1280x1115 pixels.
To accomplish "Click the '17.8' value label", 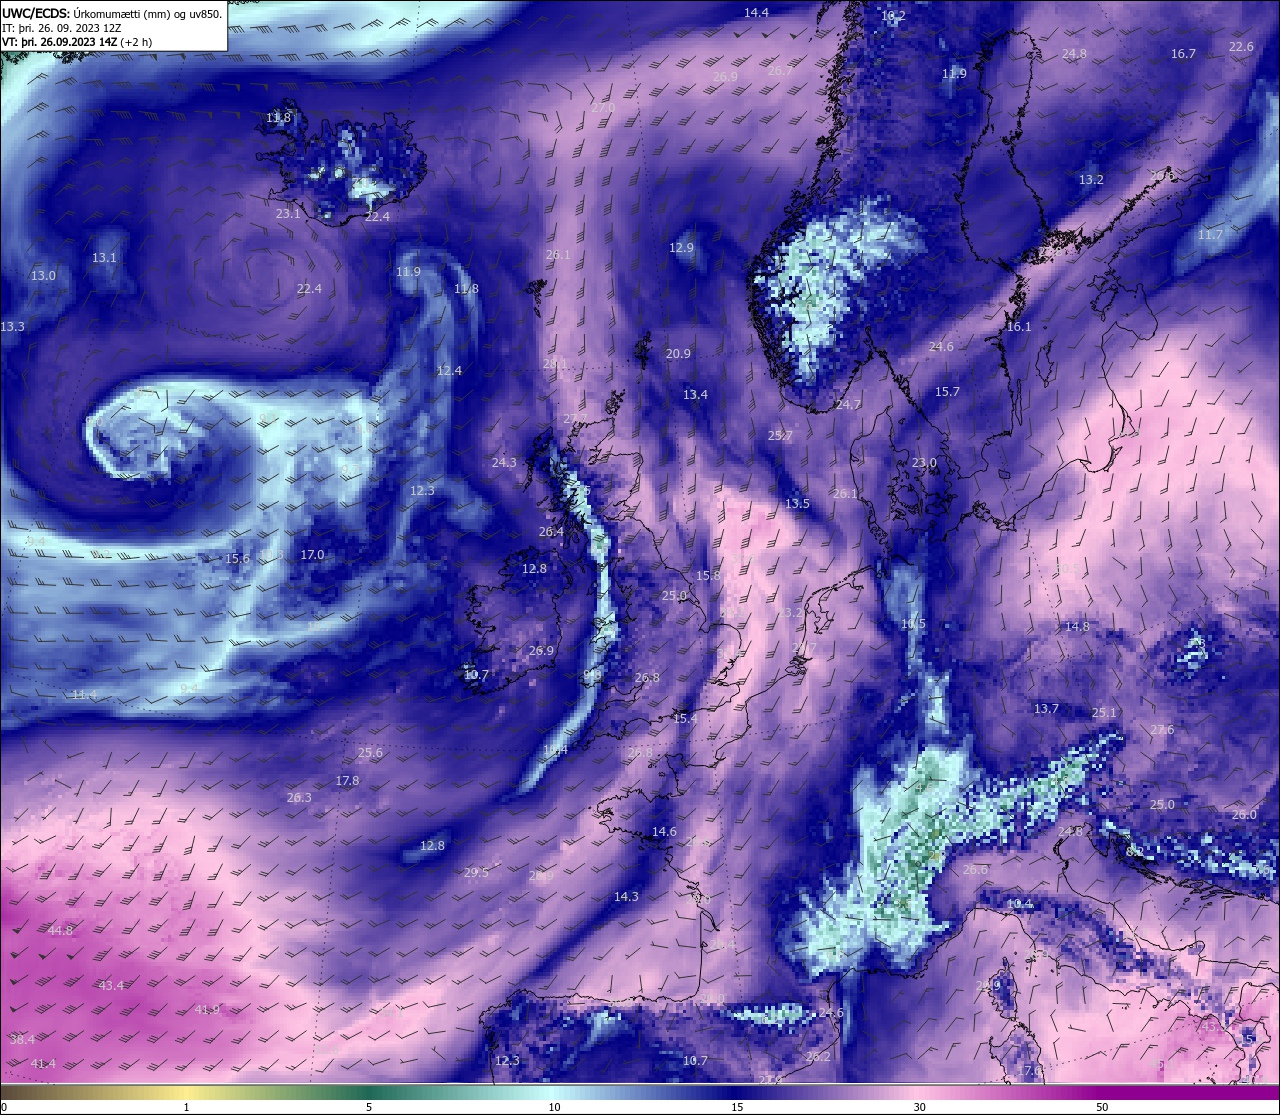I will [x=347, y=781].
